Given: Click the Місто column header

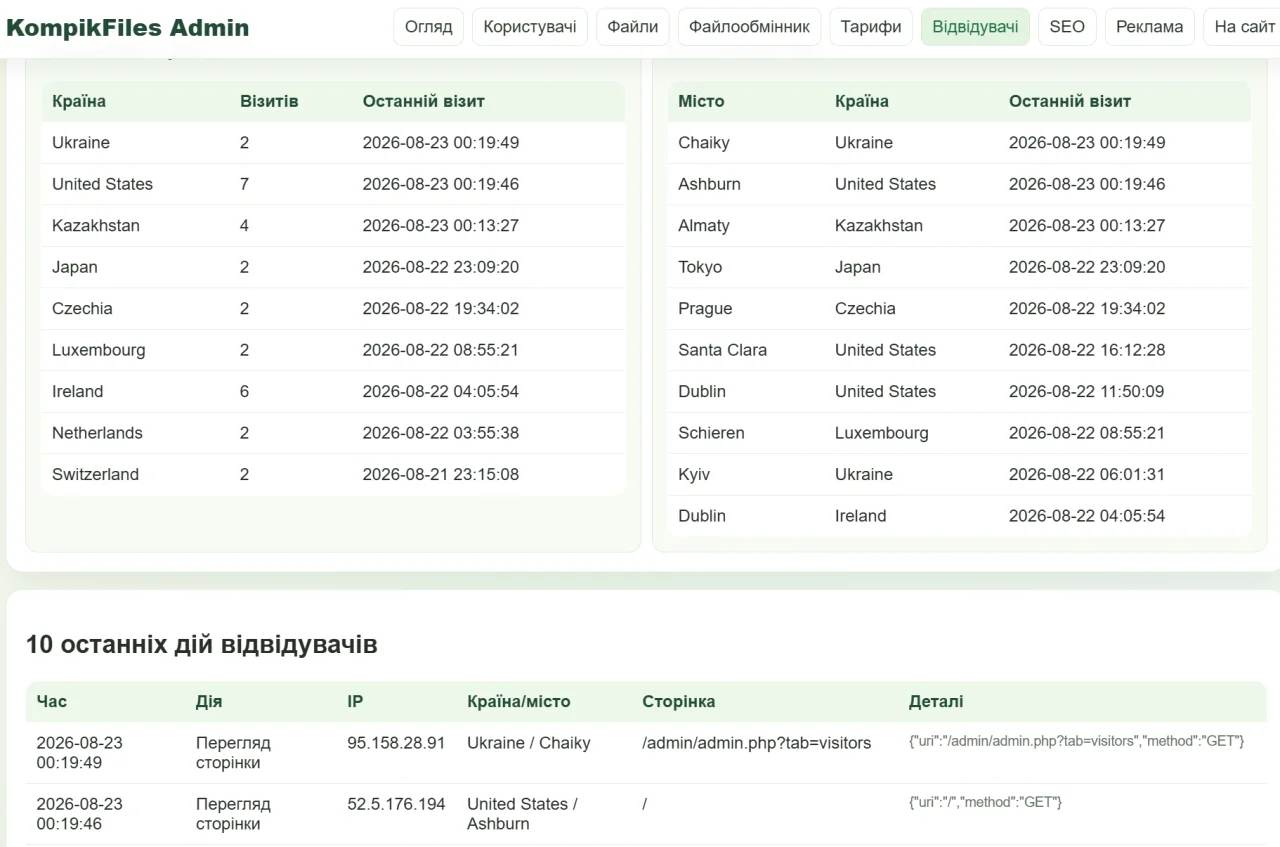Looking at the screenshot, I should (701, 101).
